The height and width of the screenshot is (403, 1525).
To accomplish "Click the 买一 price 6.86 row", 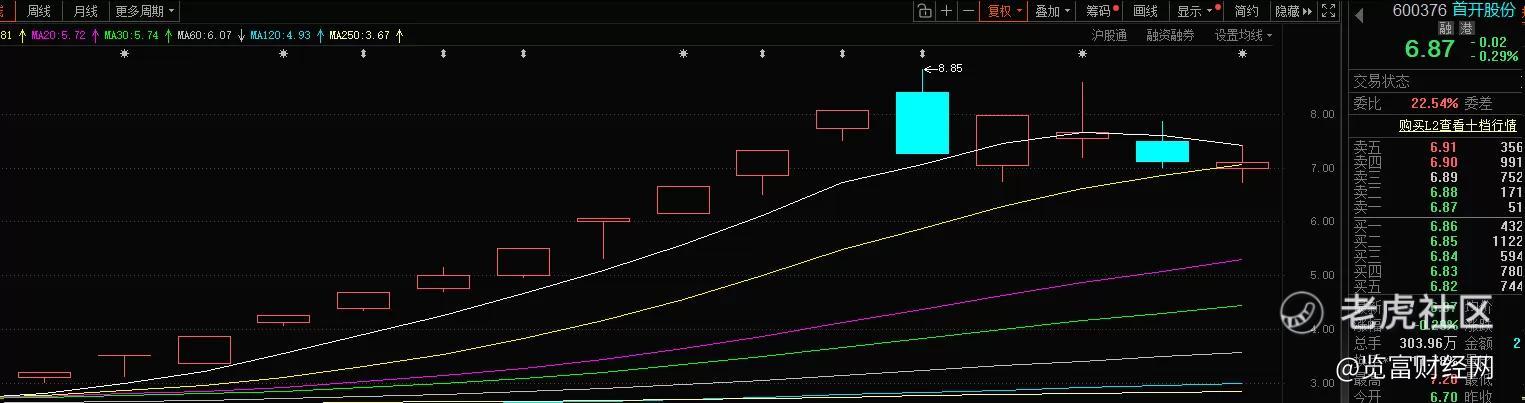I will (x=1437, y=227).
